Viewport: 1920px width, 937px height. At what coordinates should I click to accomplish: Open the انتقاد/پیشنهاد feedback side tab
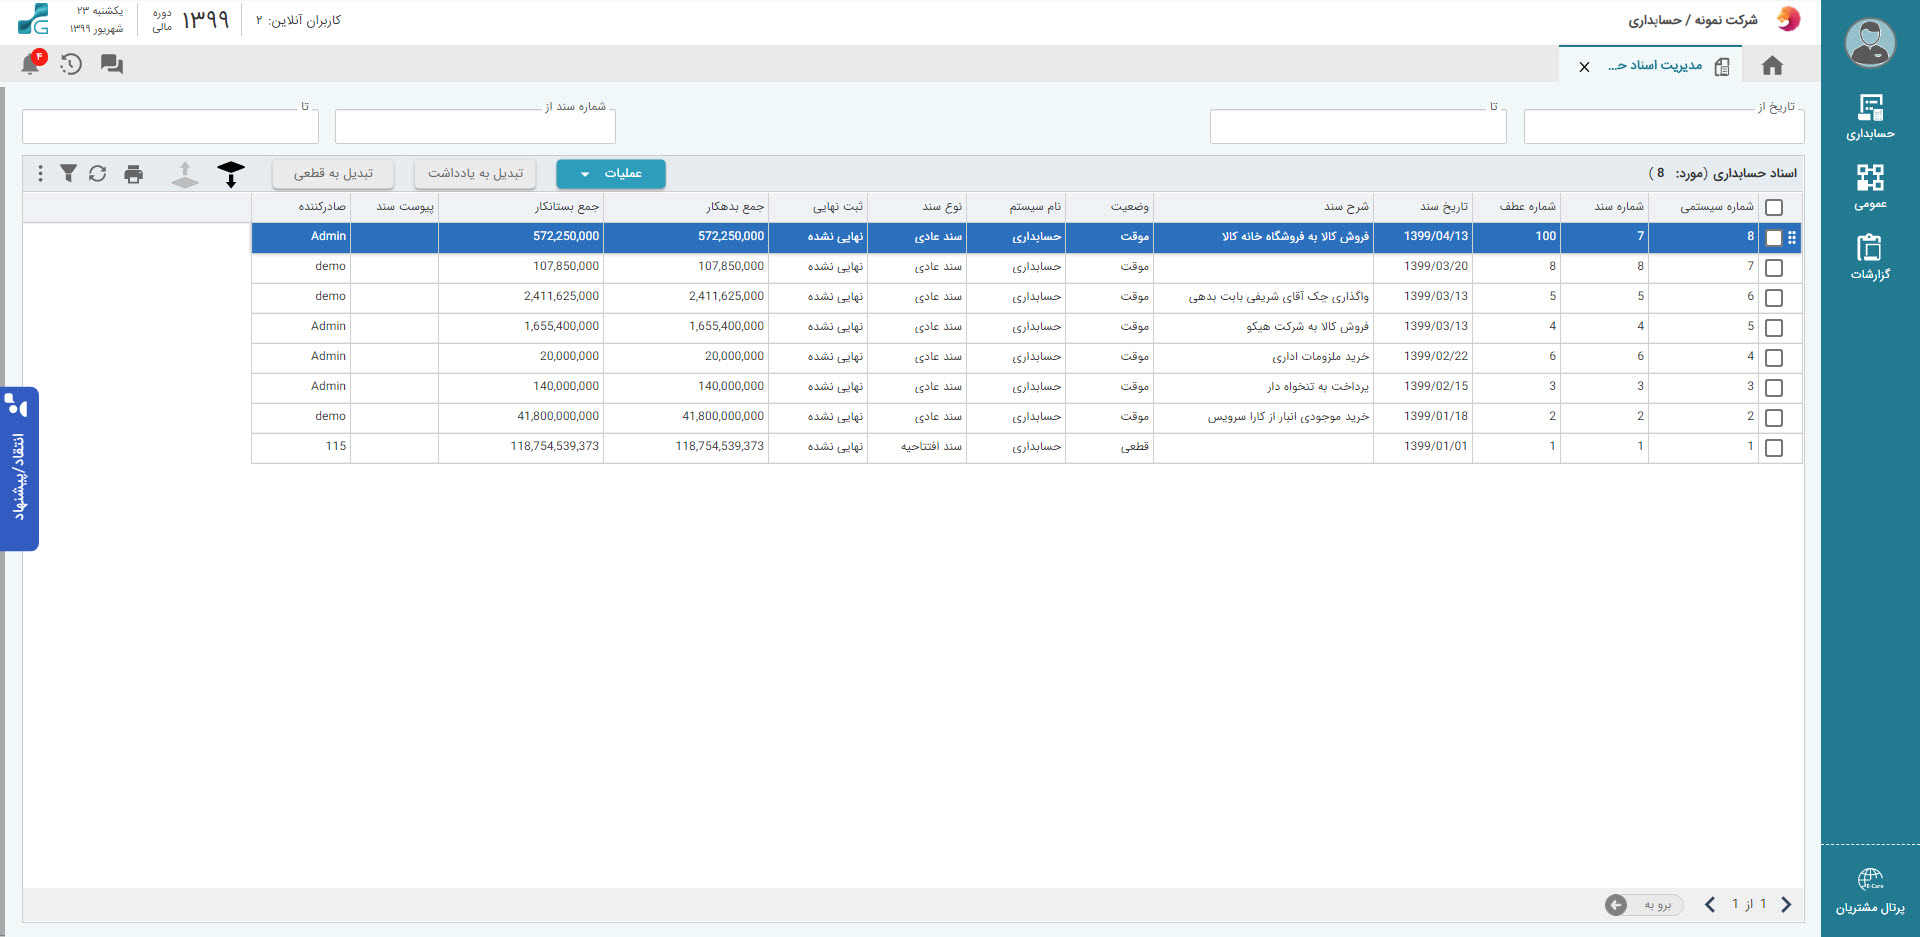pos(19,469)
